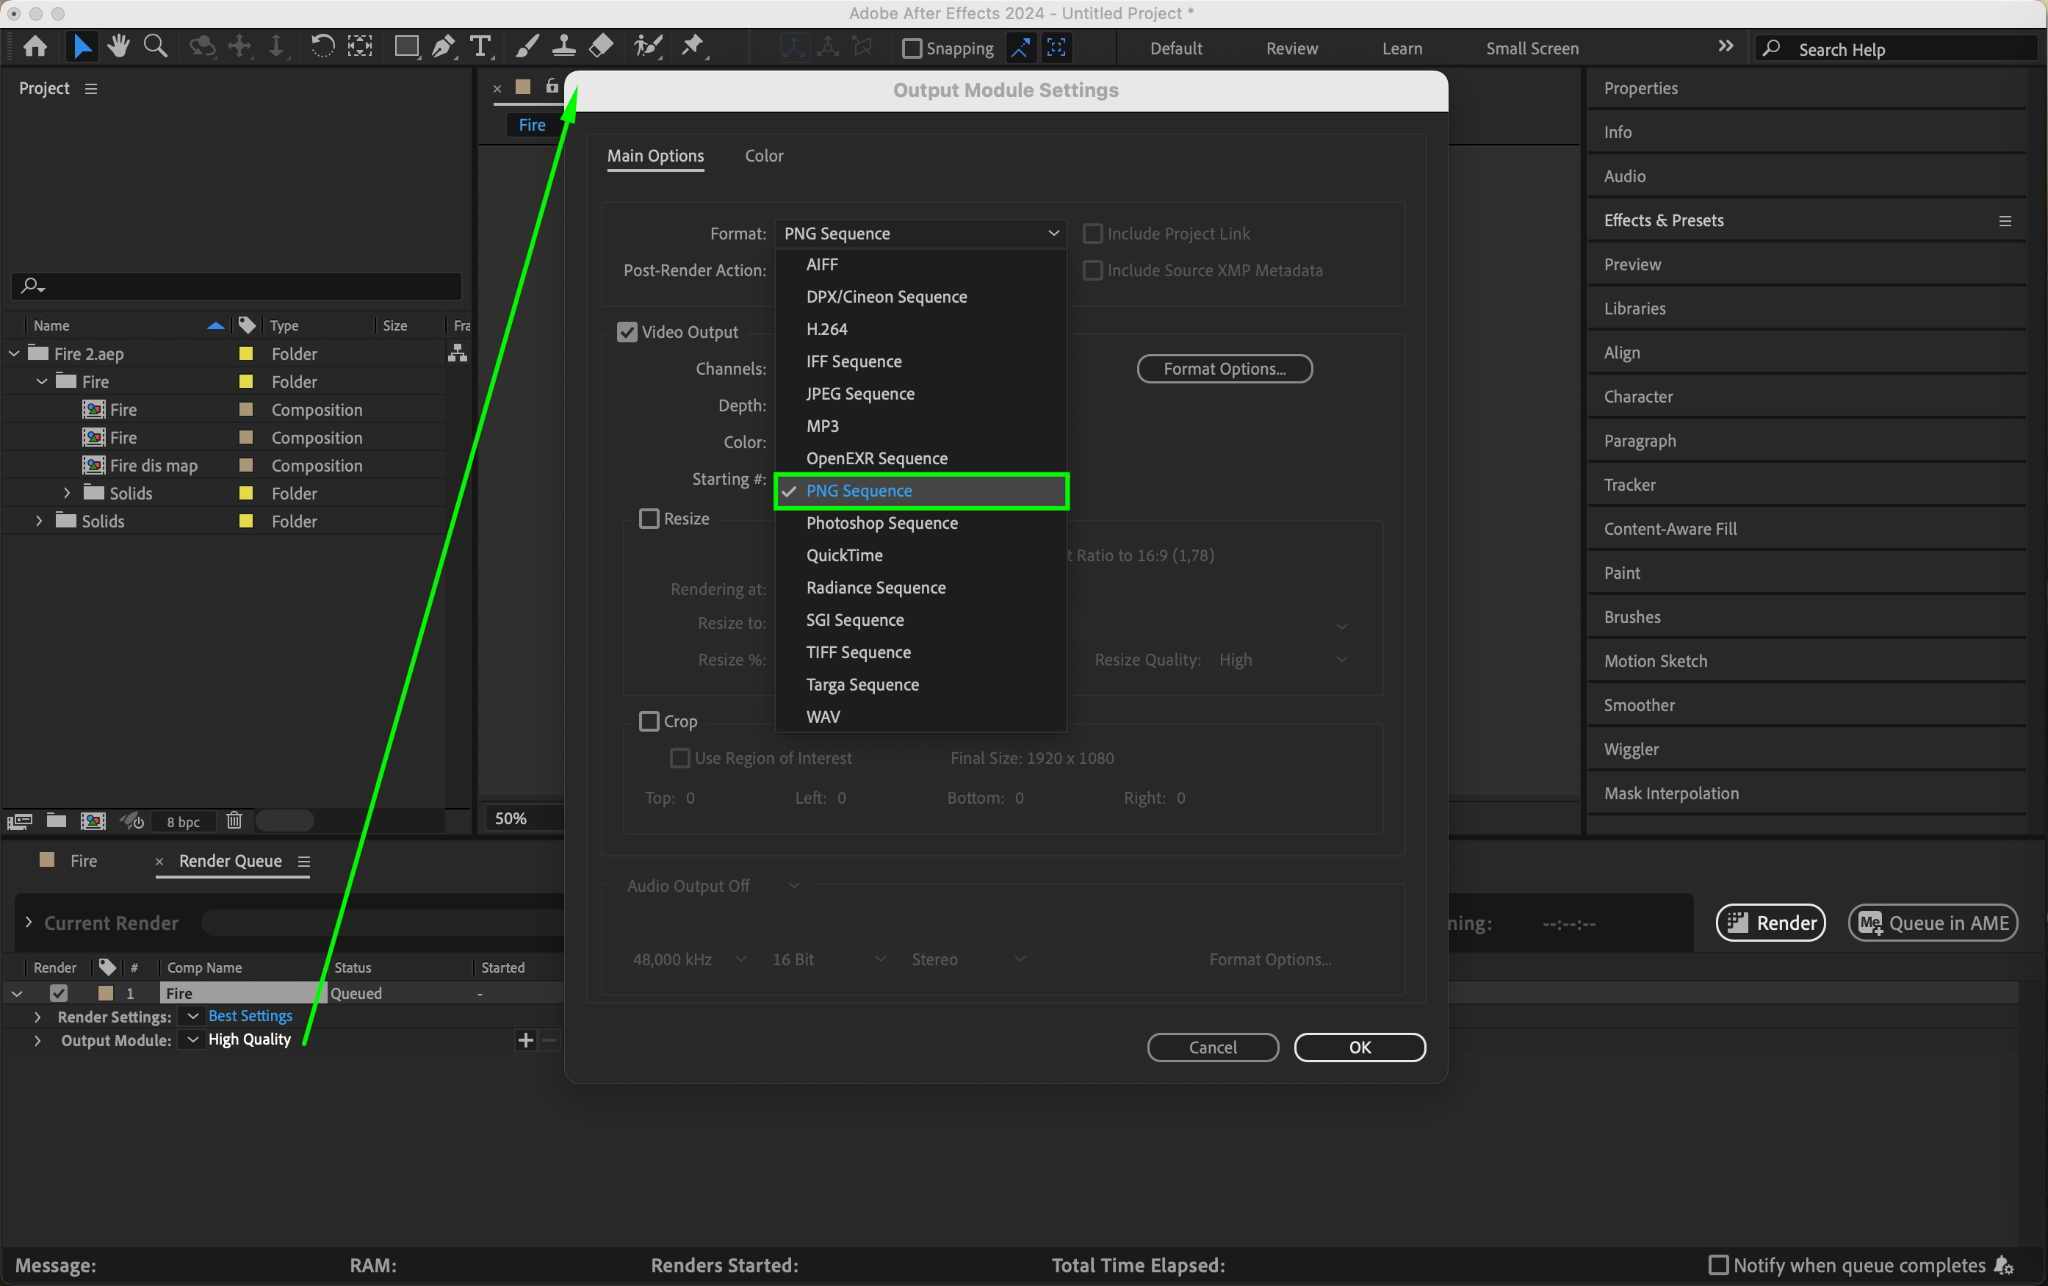Image resolution: width=2048 pixels, height=1286 pixels.
Task: Collapse the Fire 2.aep folder
Action: (x=14, y=354)
